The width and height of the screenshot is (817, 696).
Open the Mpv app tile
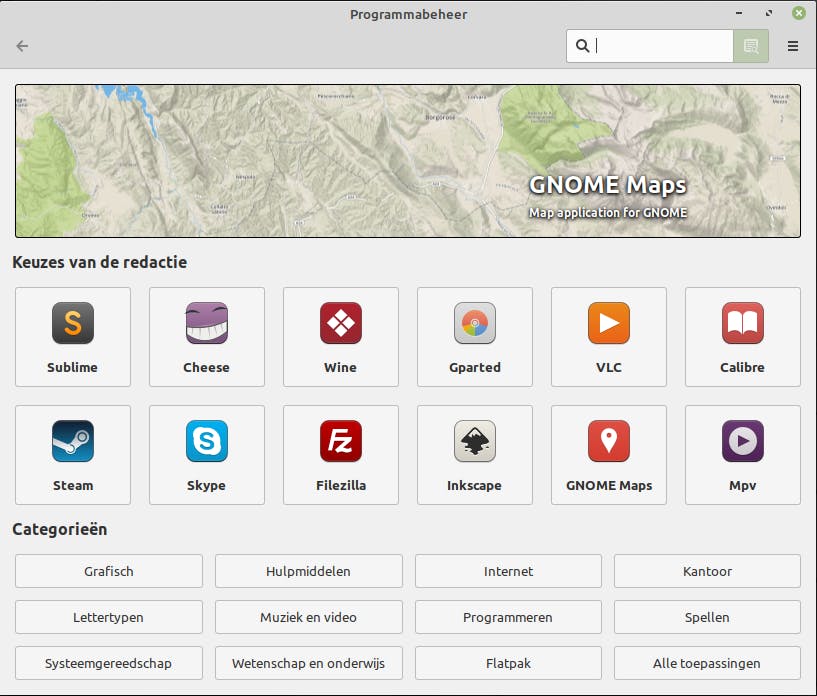tap(742, 455)
